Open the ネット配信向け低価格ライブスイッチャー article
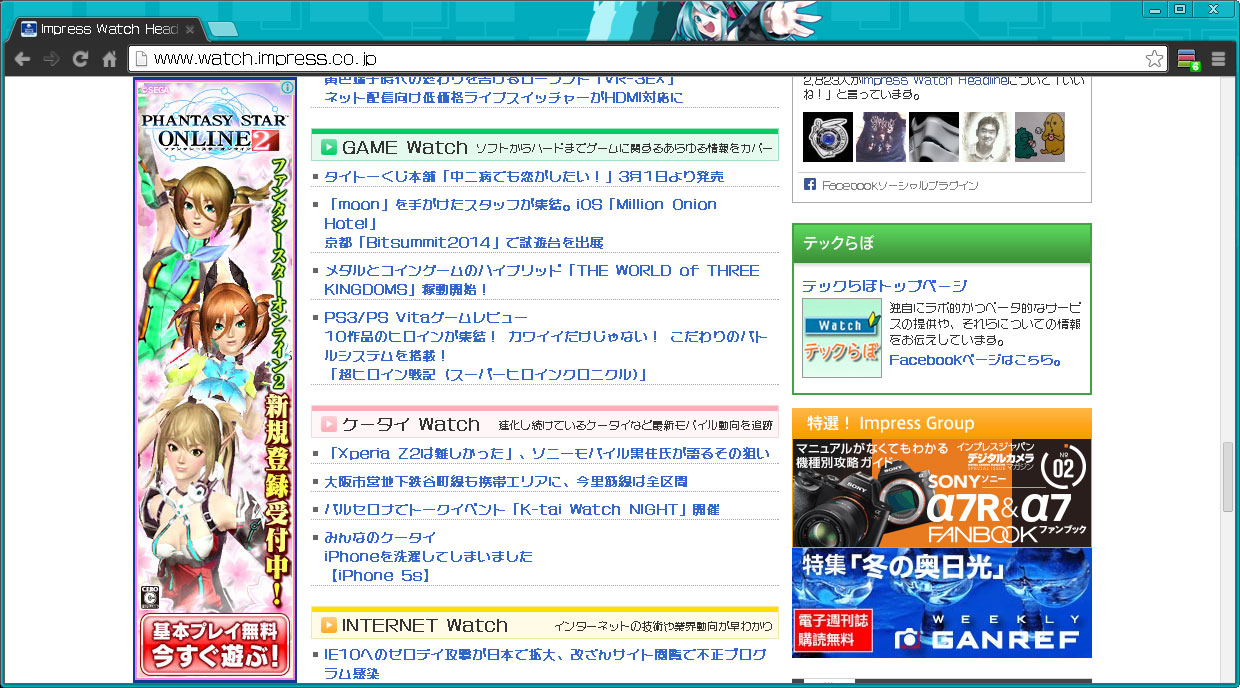This screenshot has width=1240, height=688. click(x=504, y=98)
